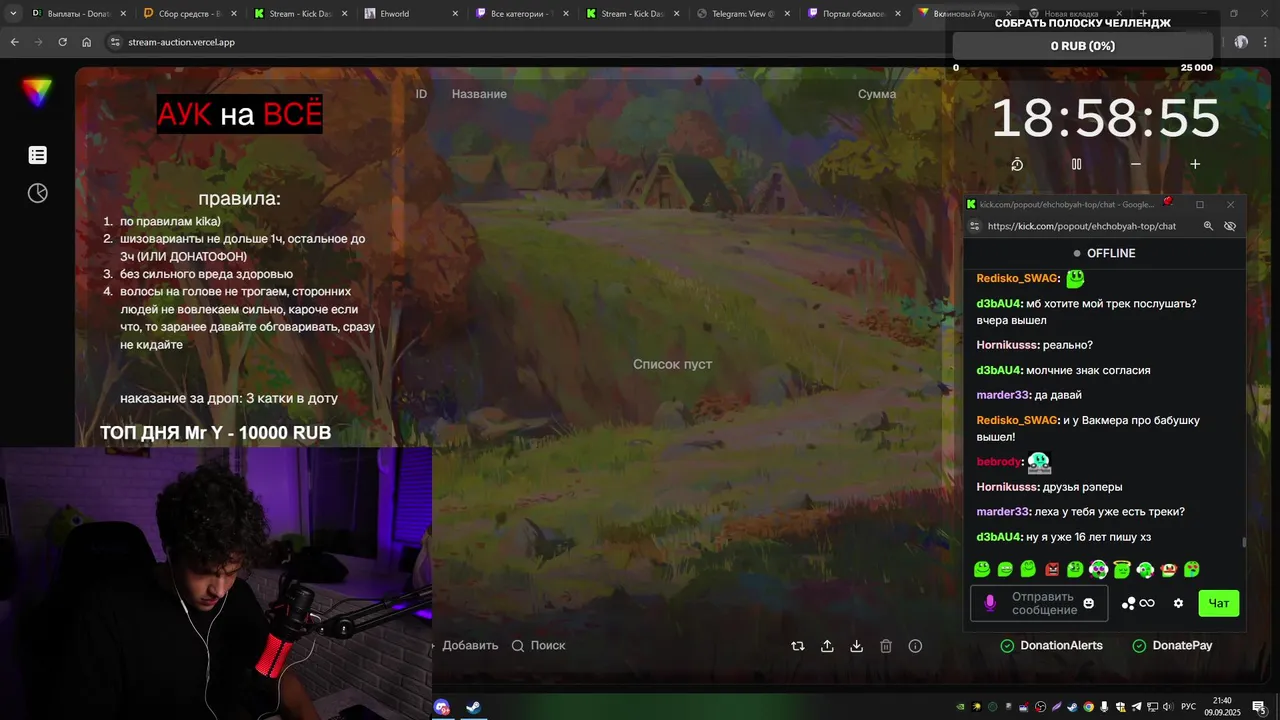This screenshot has height=720, width=1280.
Task: Click the Kick popup URL address
Action: pos(1082,226)
